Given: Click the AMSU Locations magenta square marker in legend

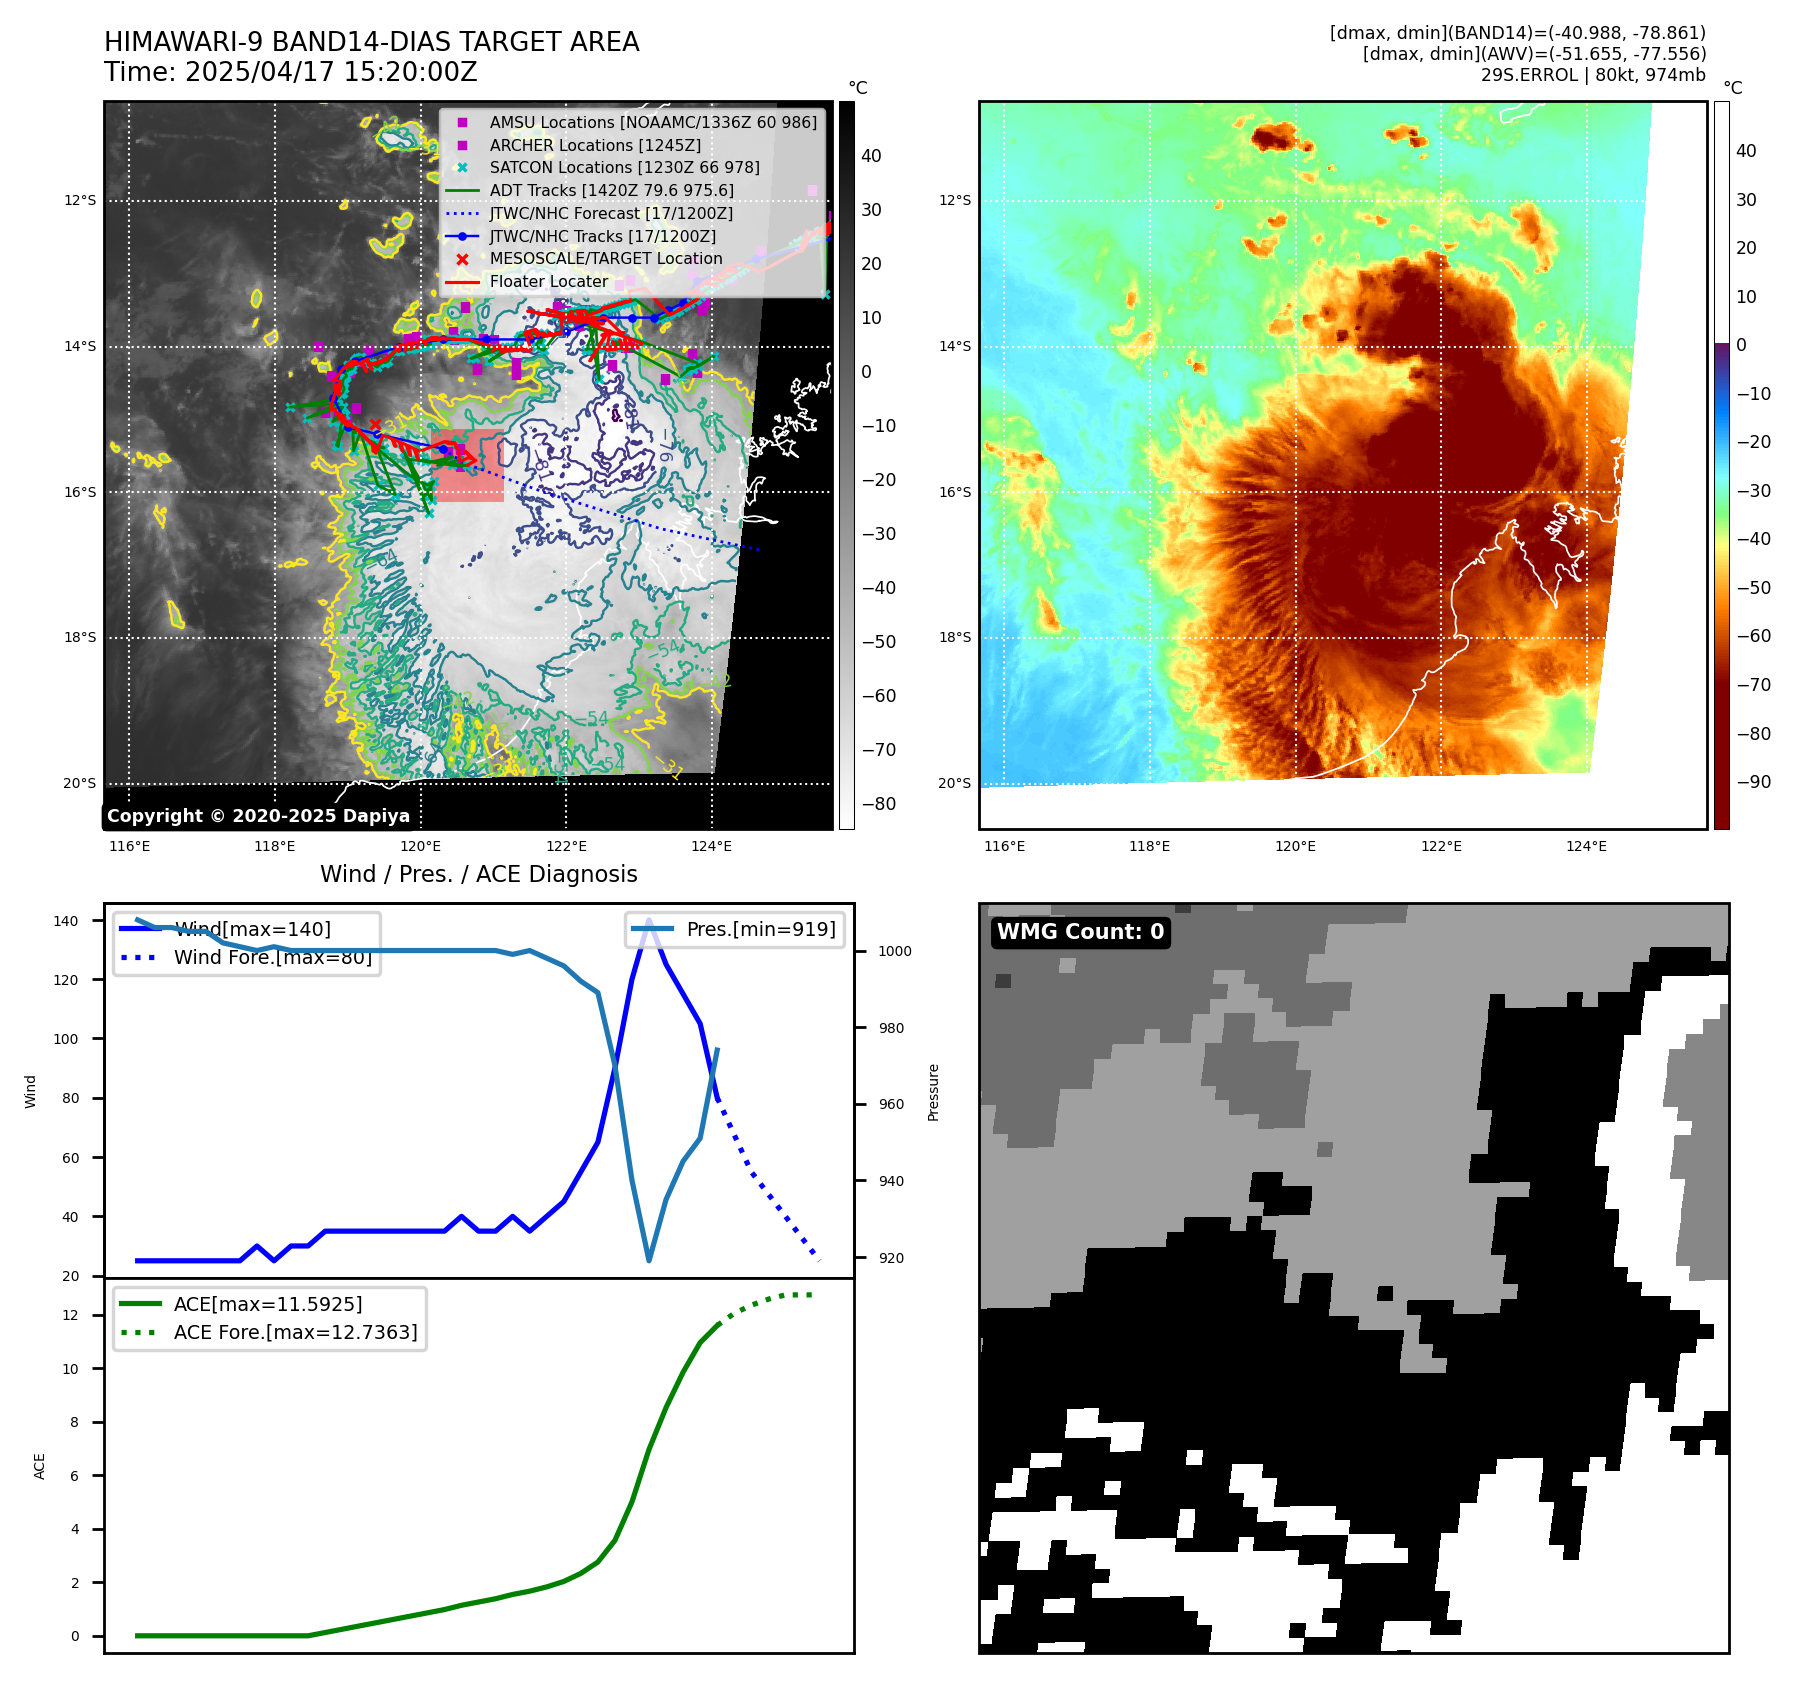Looking at the screenshot, I should [x=462, y=123].
